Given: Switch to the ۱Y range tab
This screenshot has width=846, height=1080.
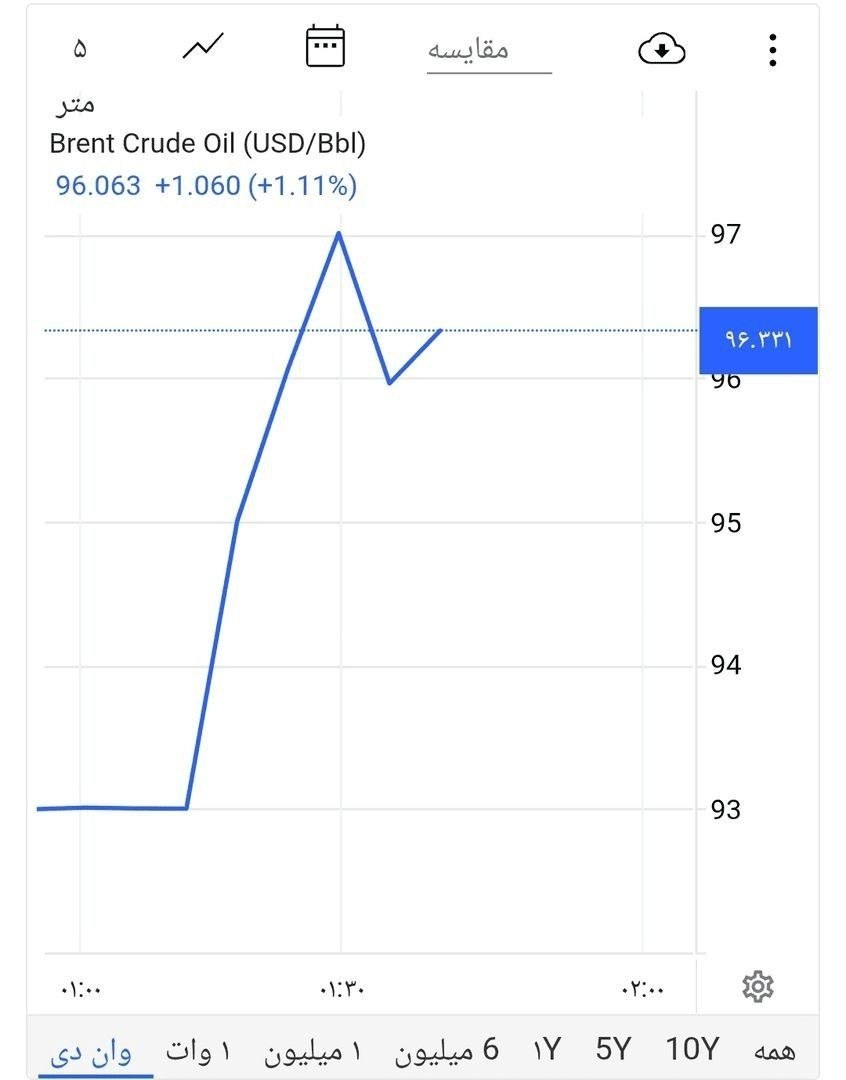Looking at the screenshot, I should (547, 1050).
